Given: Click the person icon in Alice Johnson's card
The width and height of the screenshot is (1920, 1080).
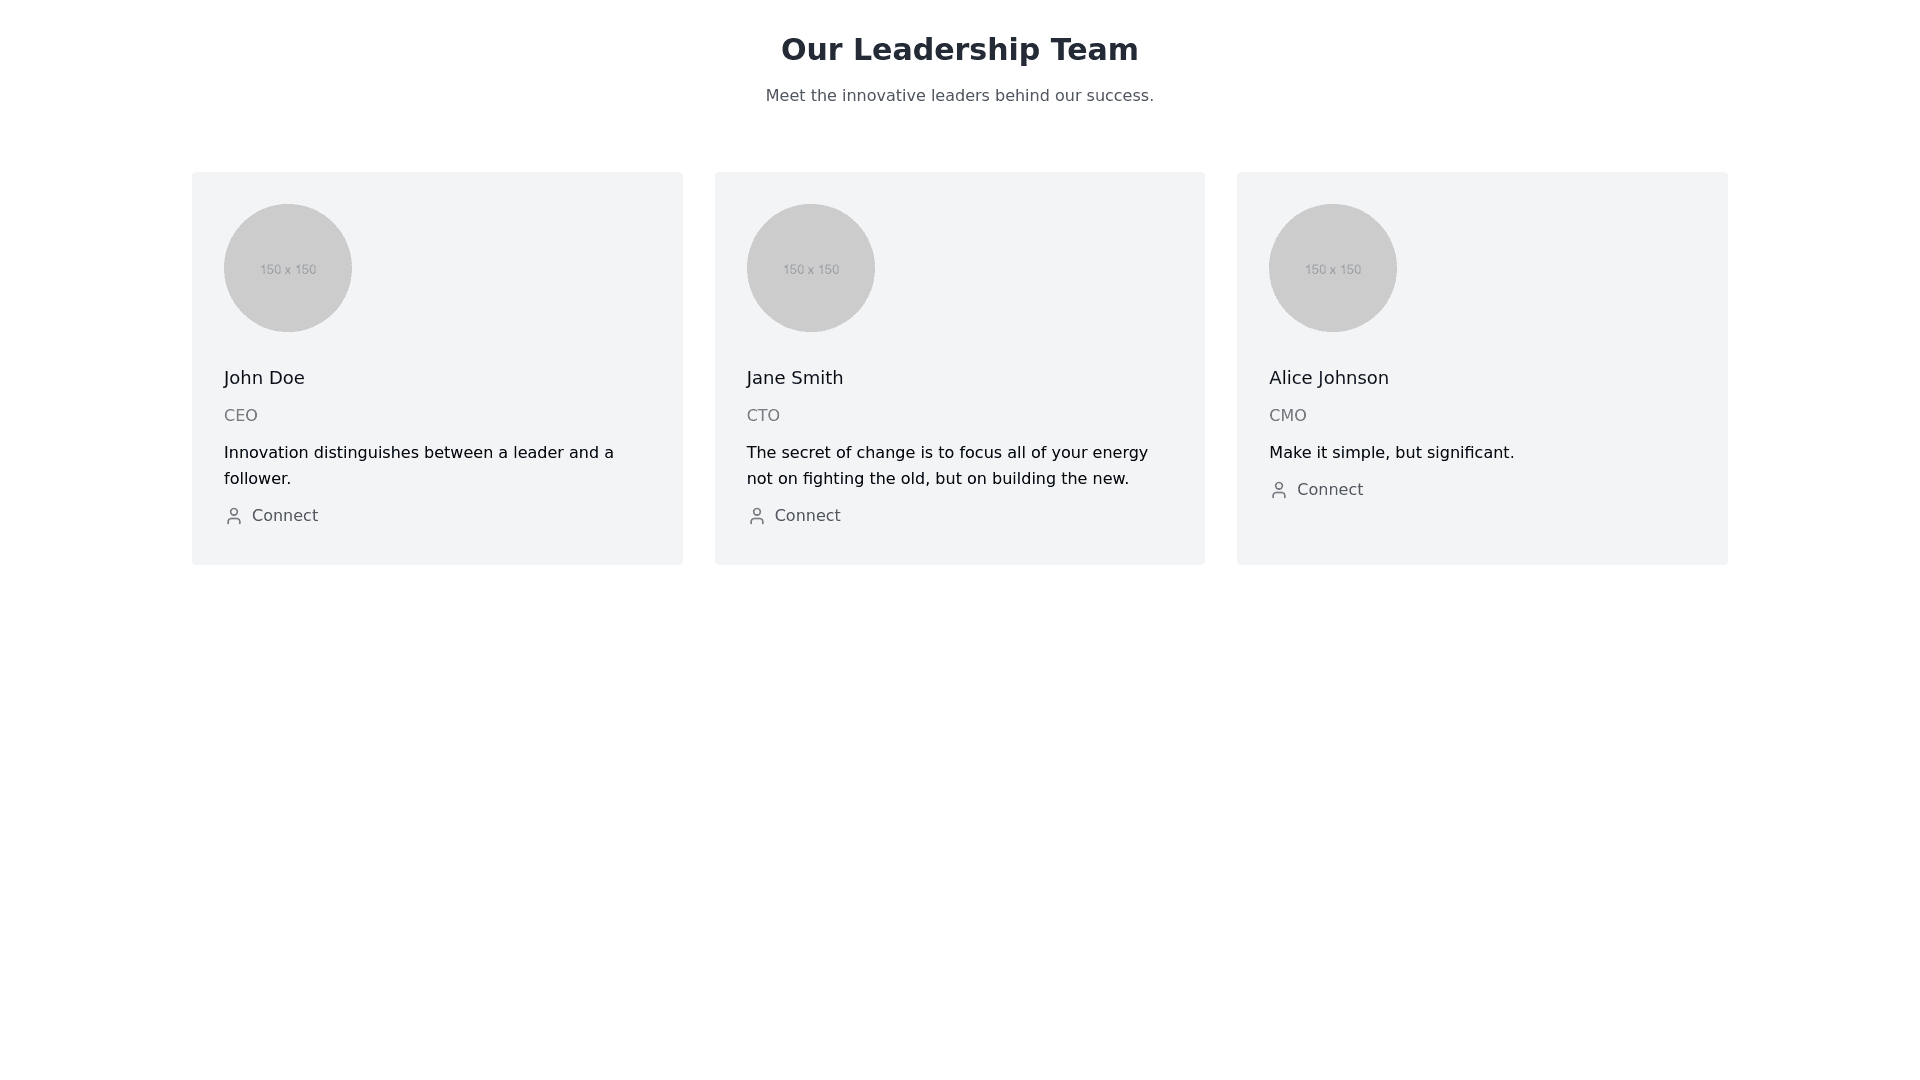Looking at the screenshot, I should coord(1278,490).
